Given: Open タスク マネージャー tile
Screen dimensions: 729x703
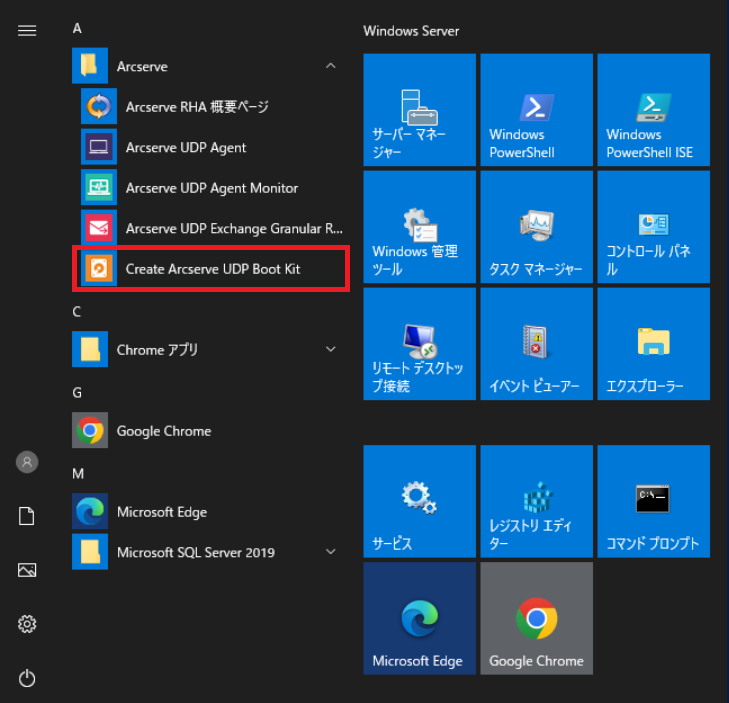Looking at the screenshot, I should [537, 227].
